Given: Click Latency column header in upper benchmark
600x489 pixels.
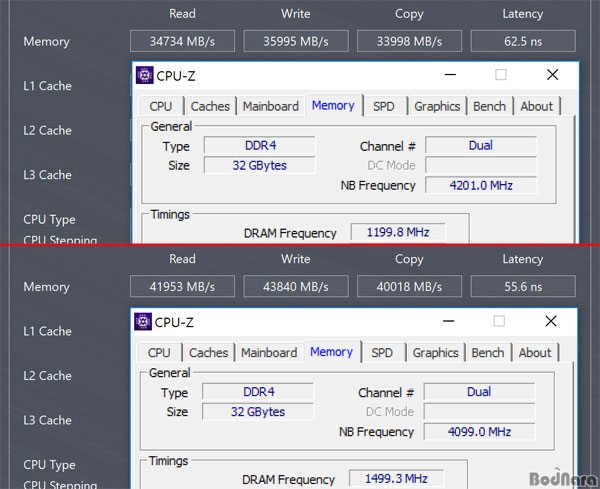Looking at the screenshot, I should coord(523,14).
